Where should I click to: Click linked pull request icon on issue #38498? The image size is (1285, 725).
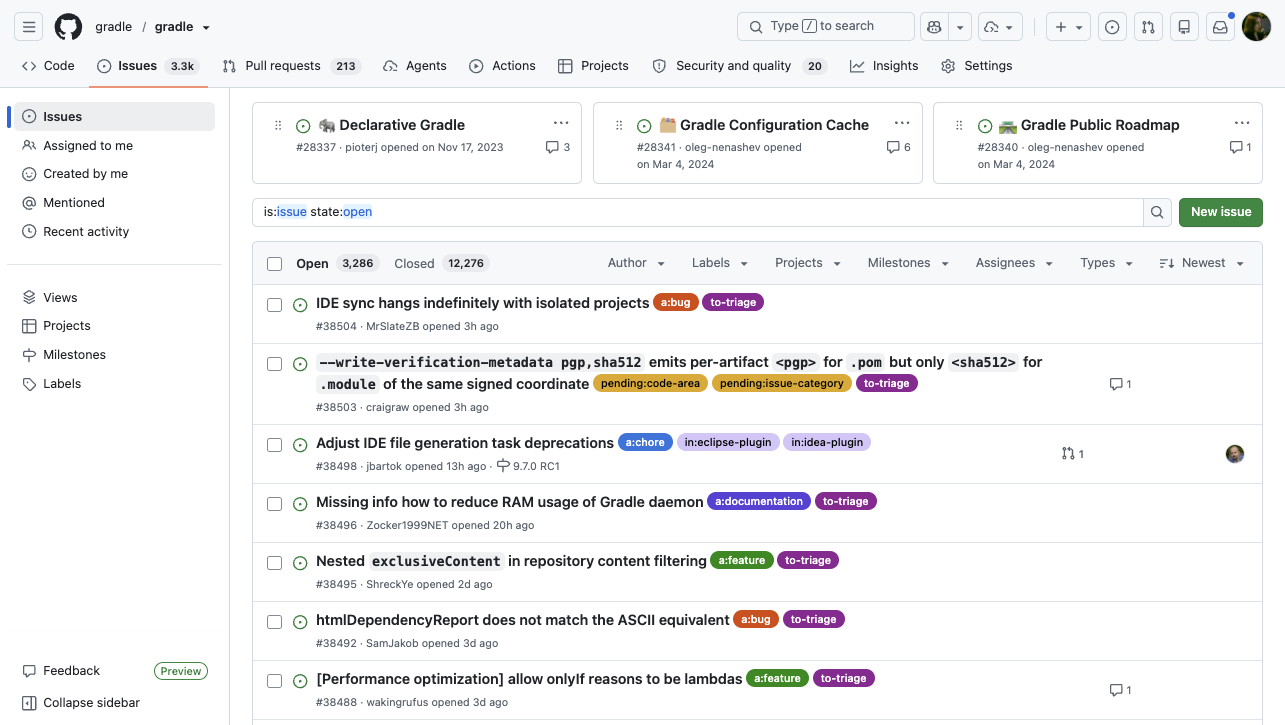[1073, 454]
